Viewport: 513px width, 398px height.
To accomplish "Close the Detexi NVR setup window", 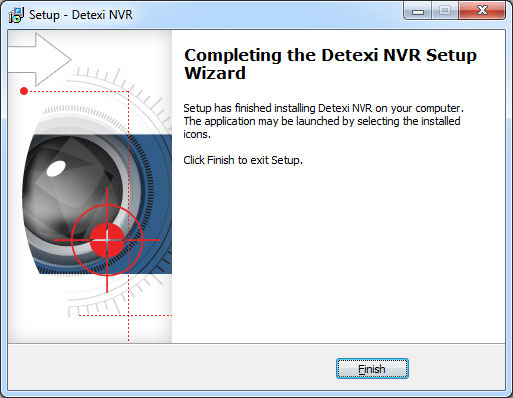I will [482, 10].
